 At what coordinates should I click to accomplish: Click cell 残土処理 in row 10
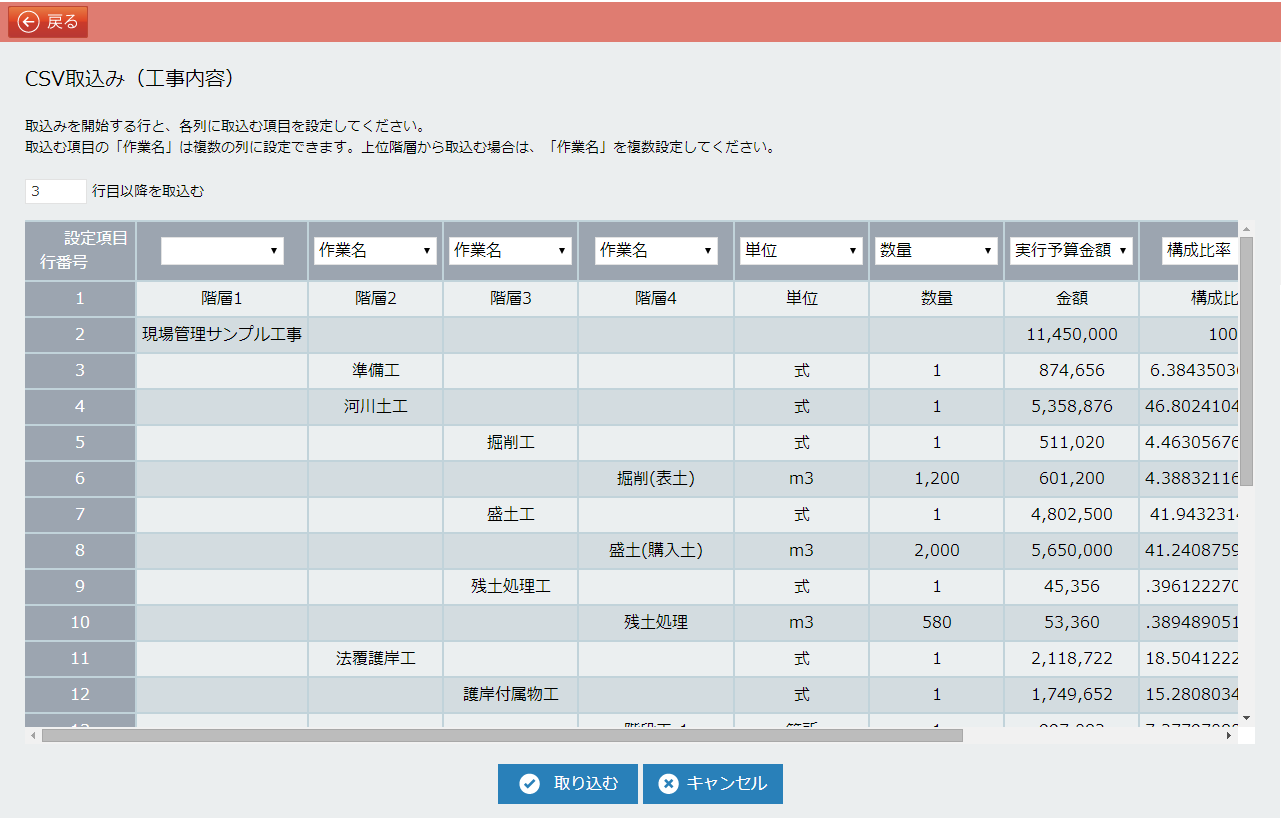[656, 622]
